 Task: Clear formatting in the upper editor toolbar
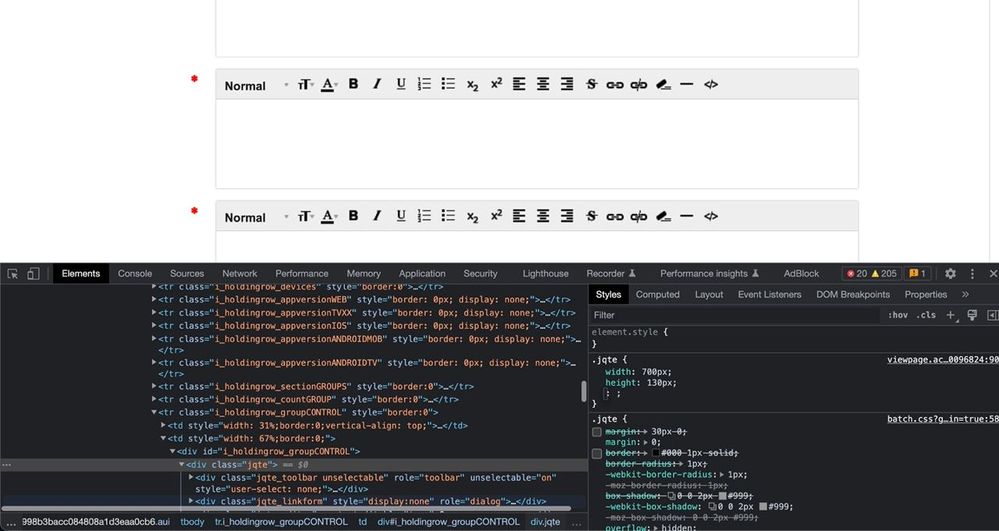coord(663,84)
